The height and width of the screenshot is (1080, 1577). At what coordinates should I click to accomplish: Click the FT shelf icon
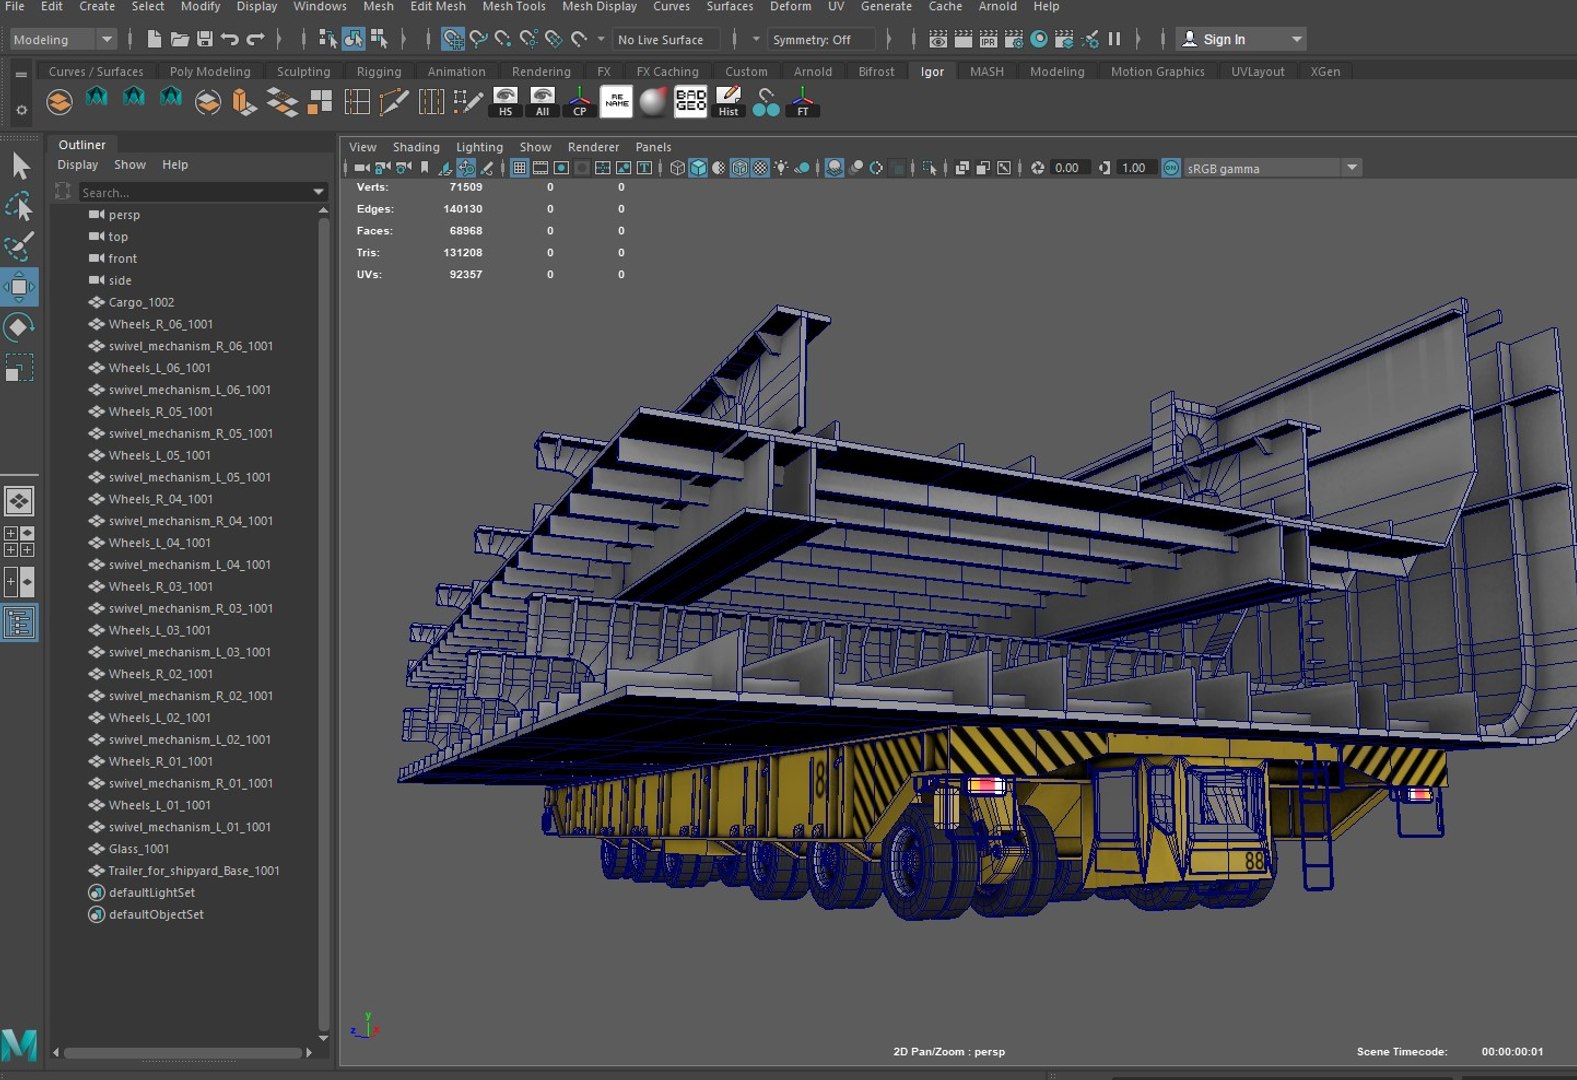point(802,101)
